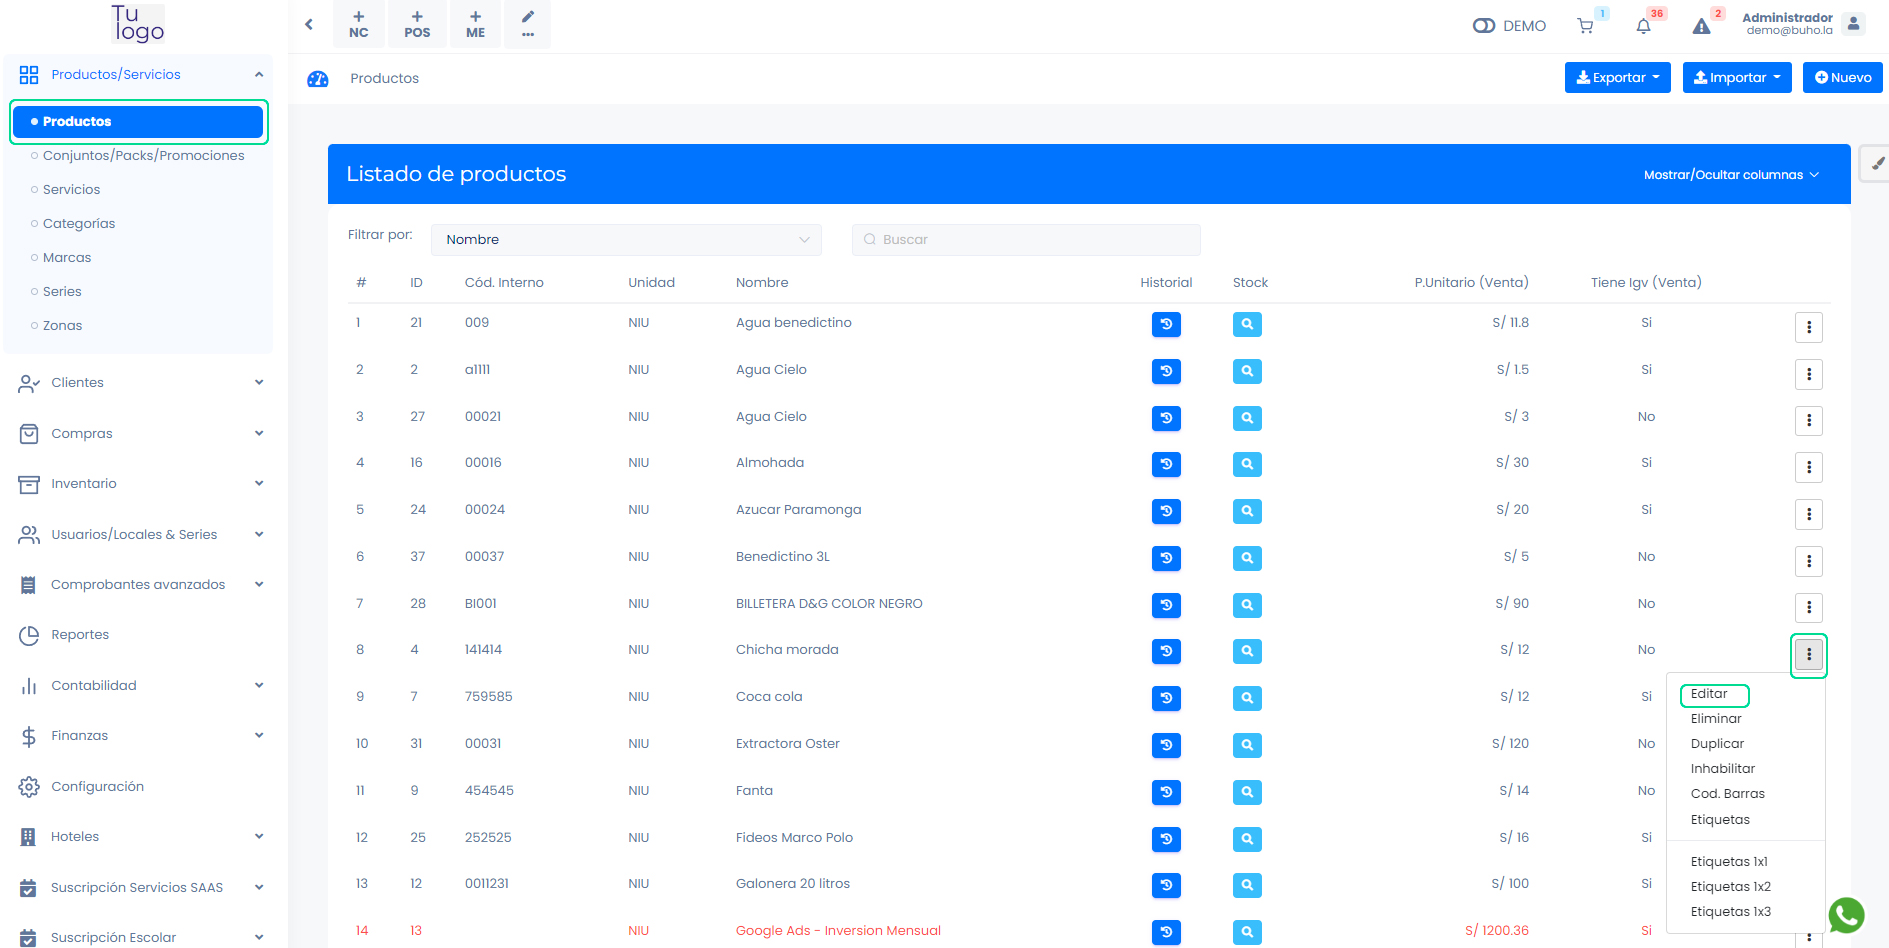
Task: Open notifications bell
Action: (x=1643, y=26)
